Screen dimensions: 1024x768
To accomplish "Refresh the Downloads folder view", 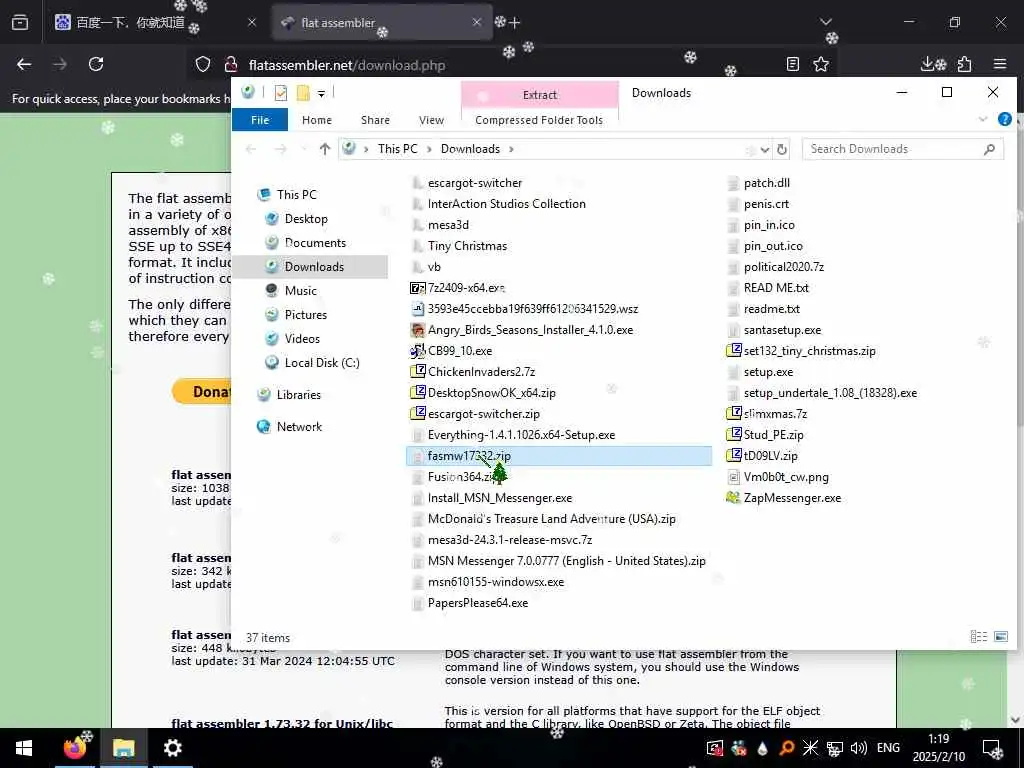I will click(782, 150).
